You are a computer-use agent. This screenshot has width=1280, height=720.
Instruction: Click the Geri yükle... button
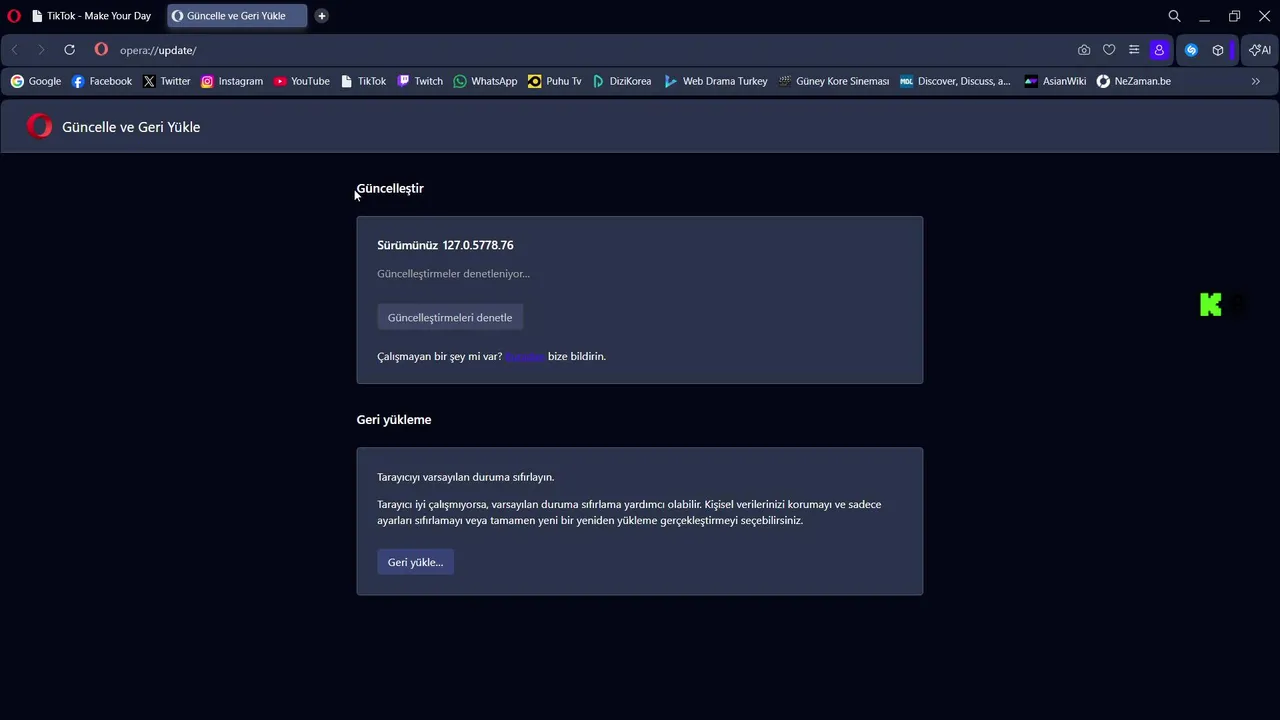pyautogui.click(x=415, y=562)
